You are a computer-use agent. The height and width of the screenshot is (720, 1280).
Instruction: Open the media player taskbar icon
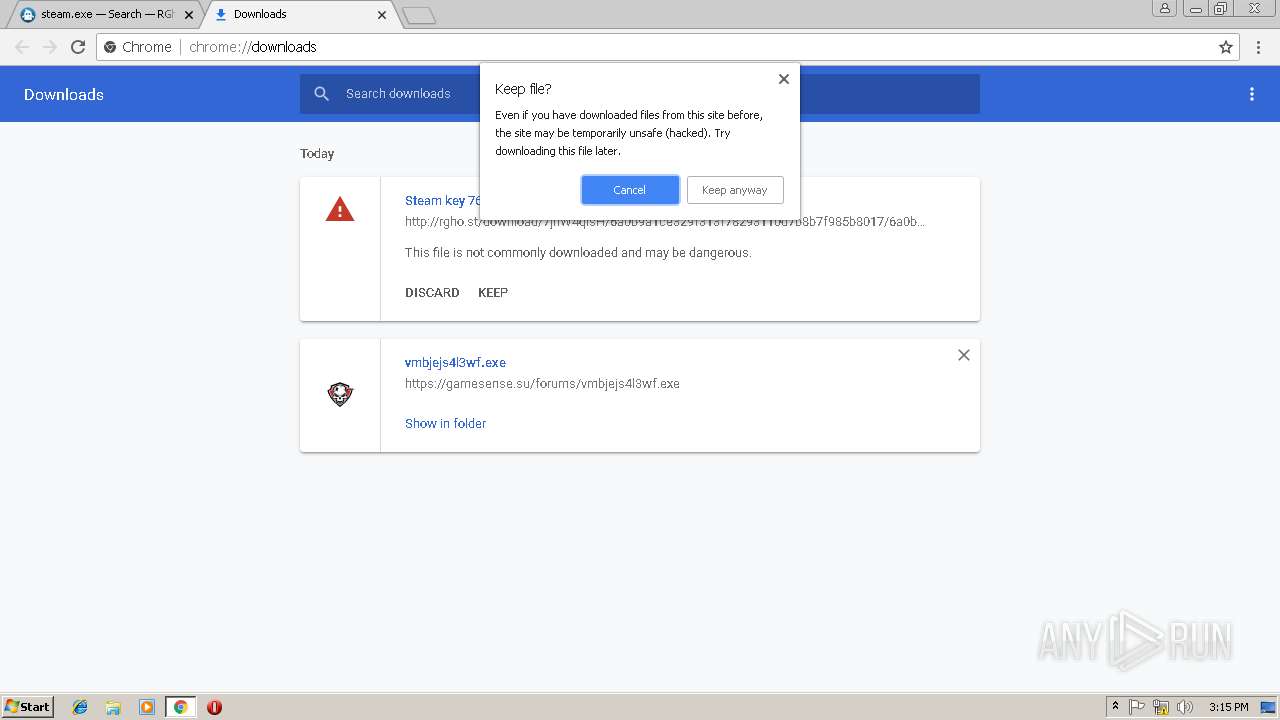[x=147, y=707]
